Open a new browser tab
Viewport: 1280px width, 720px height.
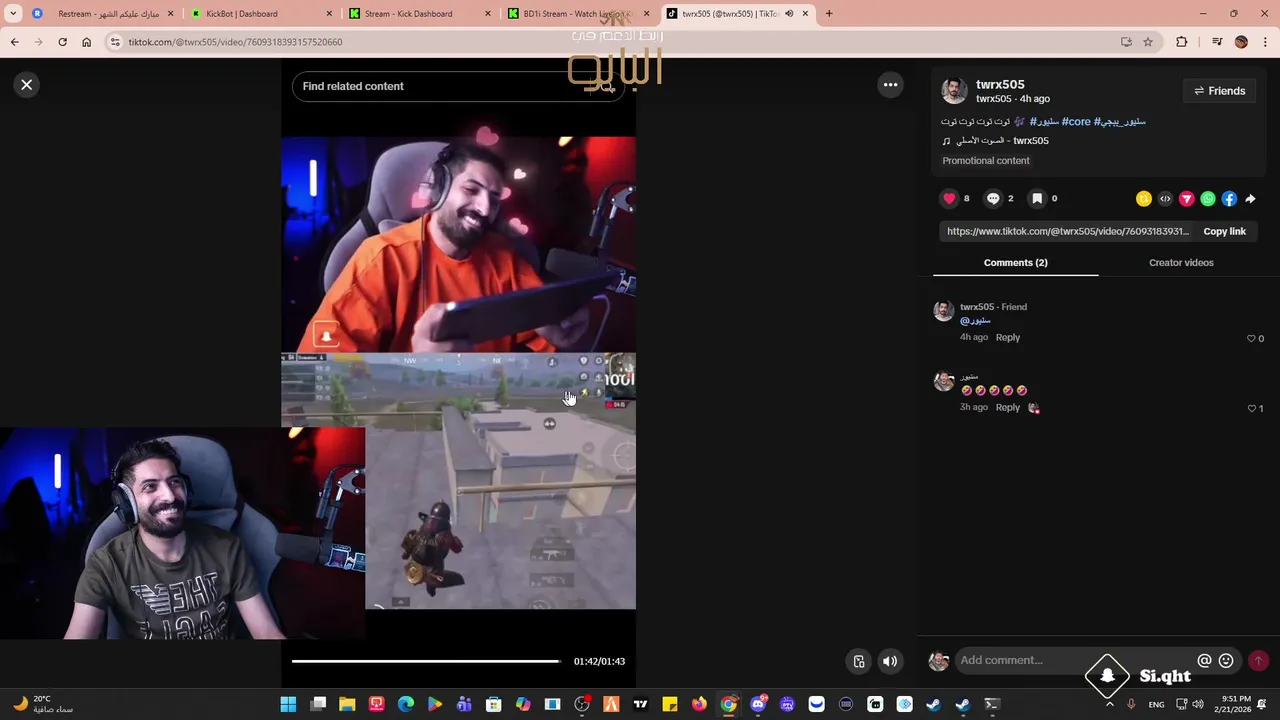829,14
